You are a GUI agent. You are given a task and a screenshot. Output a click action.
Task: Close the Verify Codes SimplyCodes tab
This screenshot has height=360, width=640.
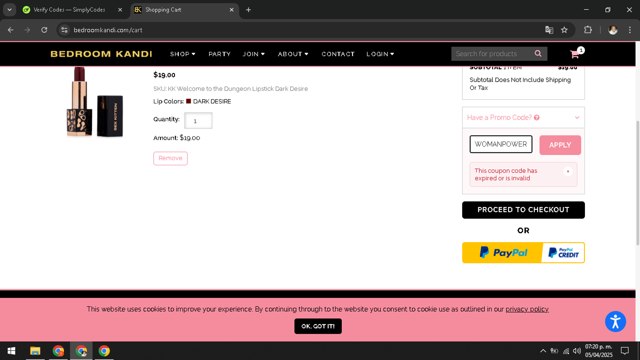click(x=120, y=10)
